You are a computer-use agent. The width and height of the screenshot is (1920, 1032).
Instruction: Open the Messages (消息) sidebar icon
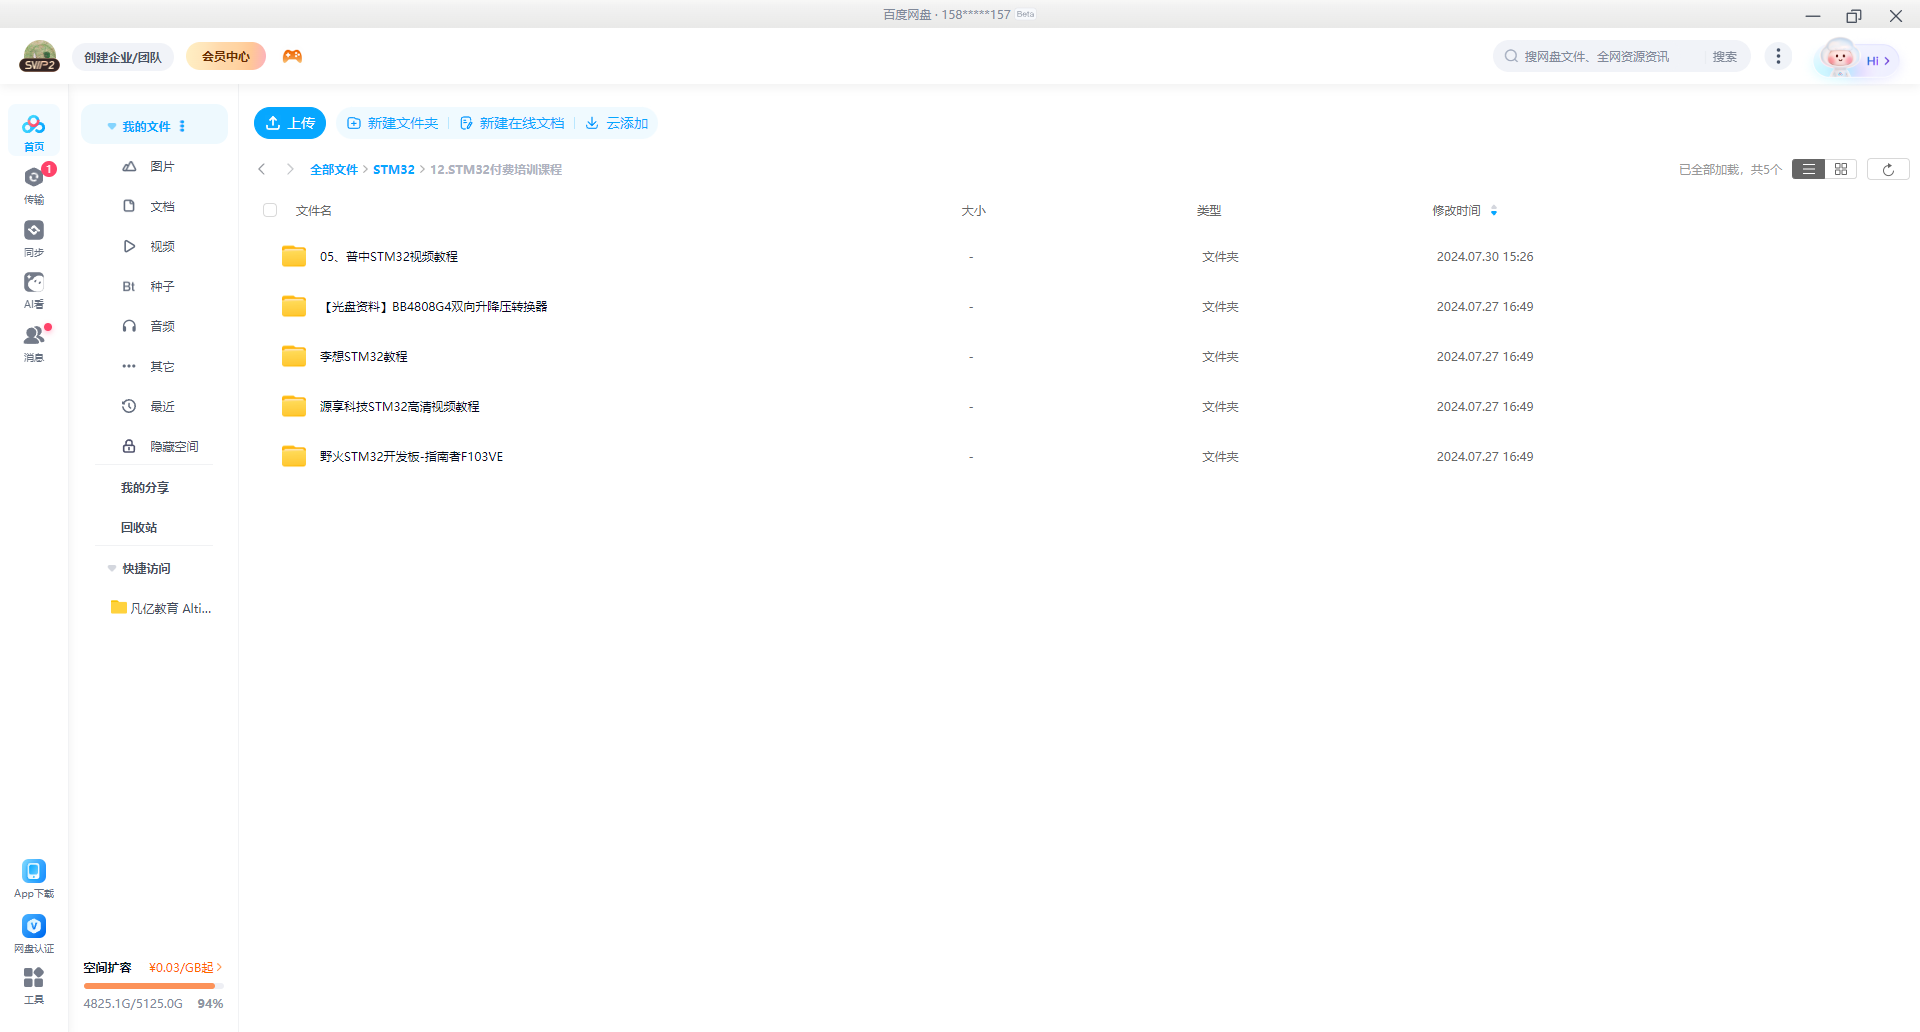tap(34, 342)
